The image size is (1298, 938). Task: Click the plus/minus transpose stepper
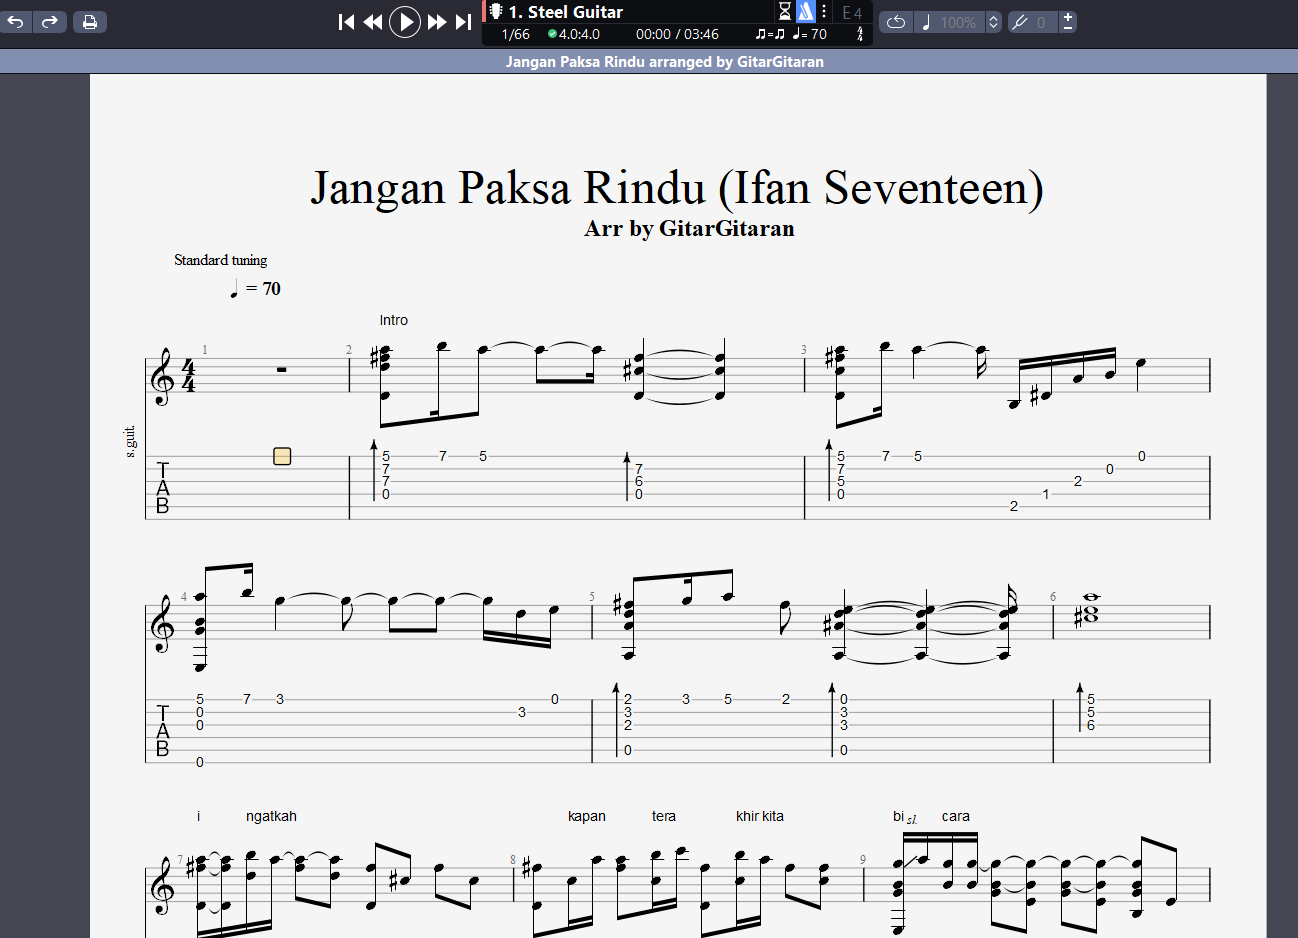pyautogui.click(x=1068, y=22)
